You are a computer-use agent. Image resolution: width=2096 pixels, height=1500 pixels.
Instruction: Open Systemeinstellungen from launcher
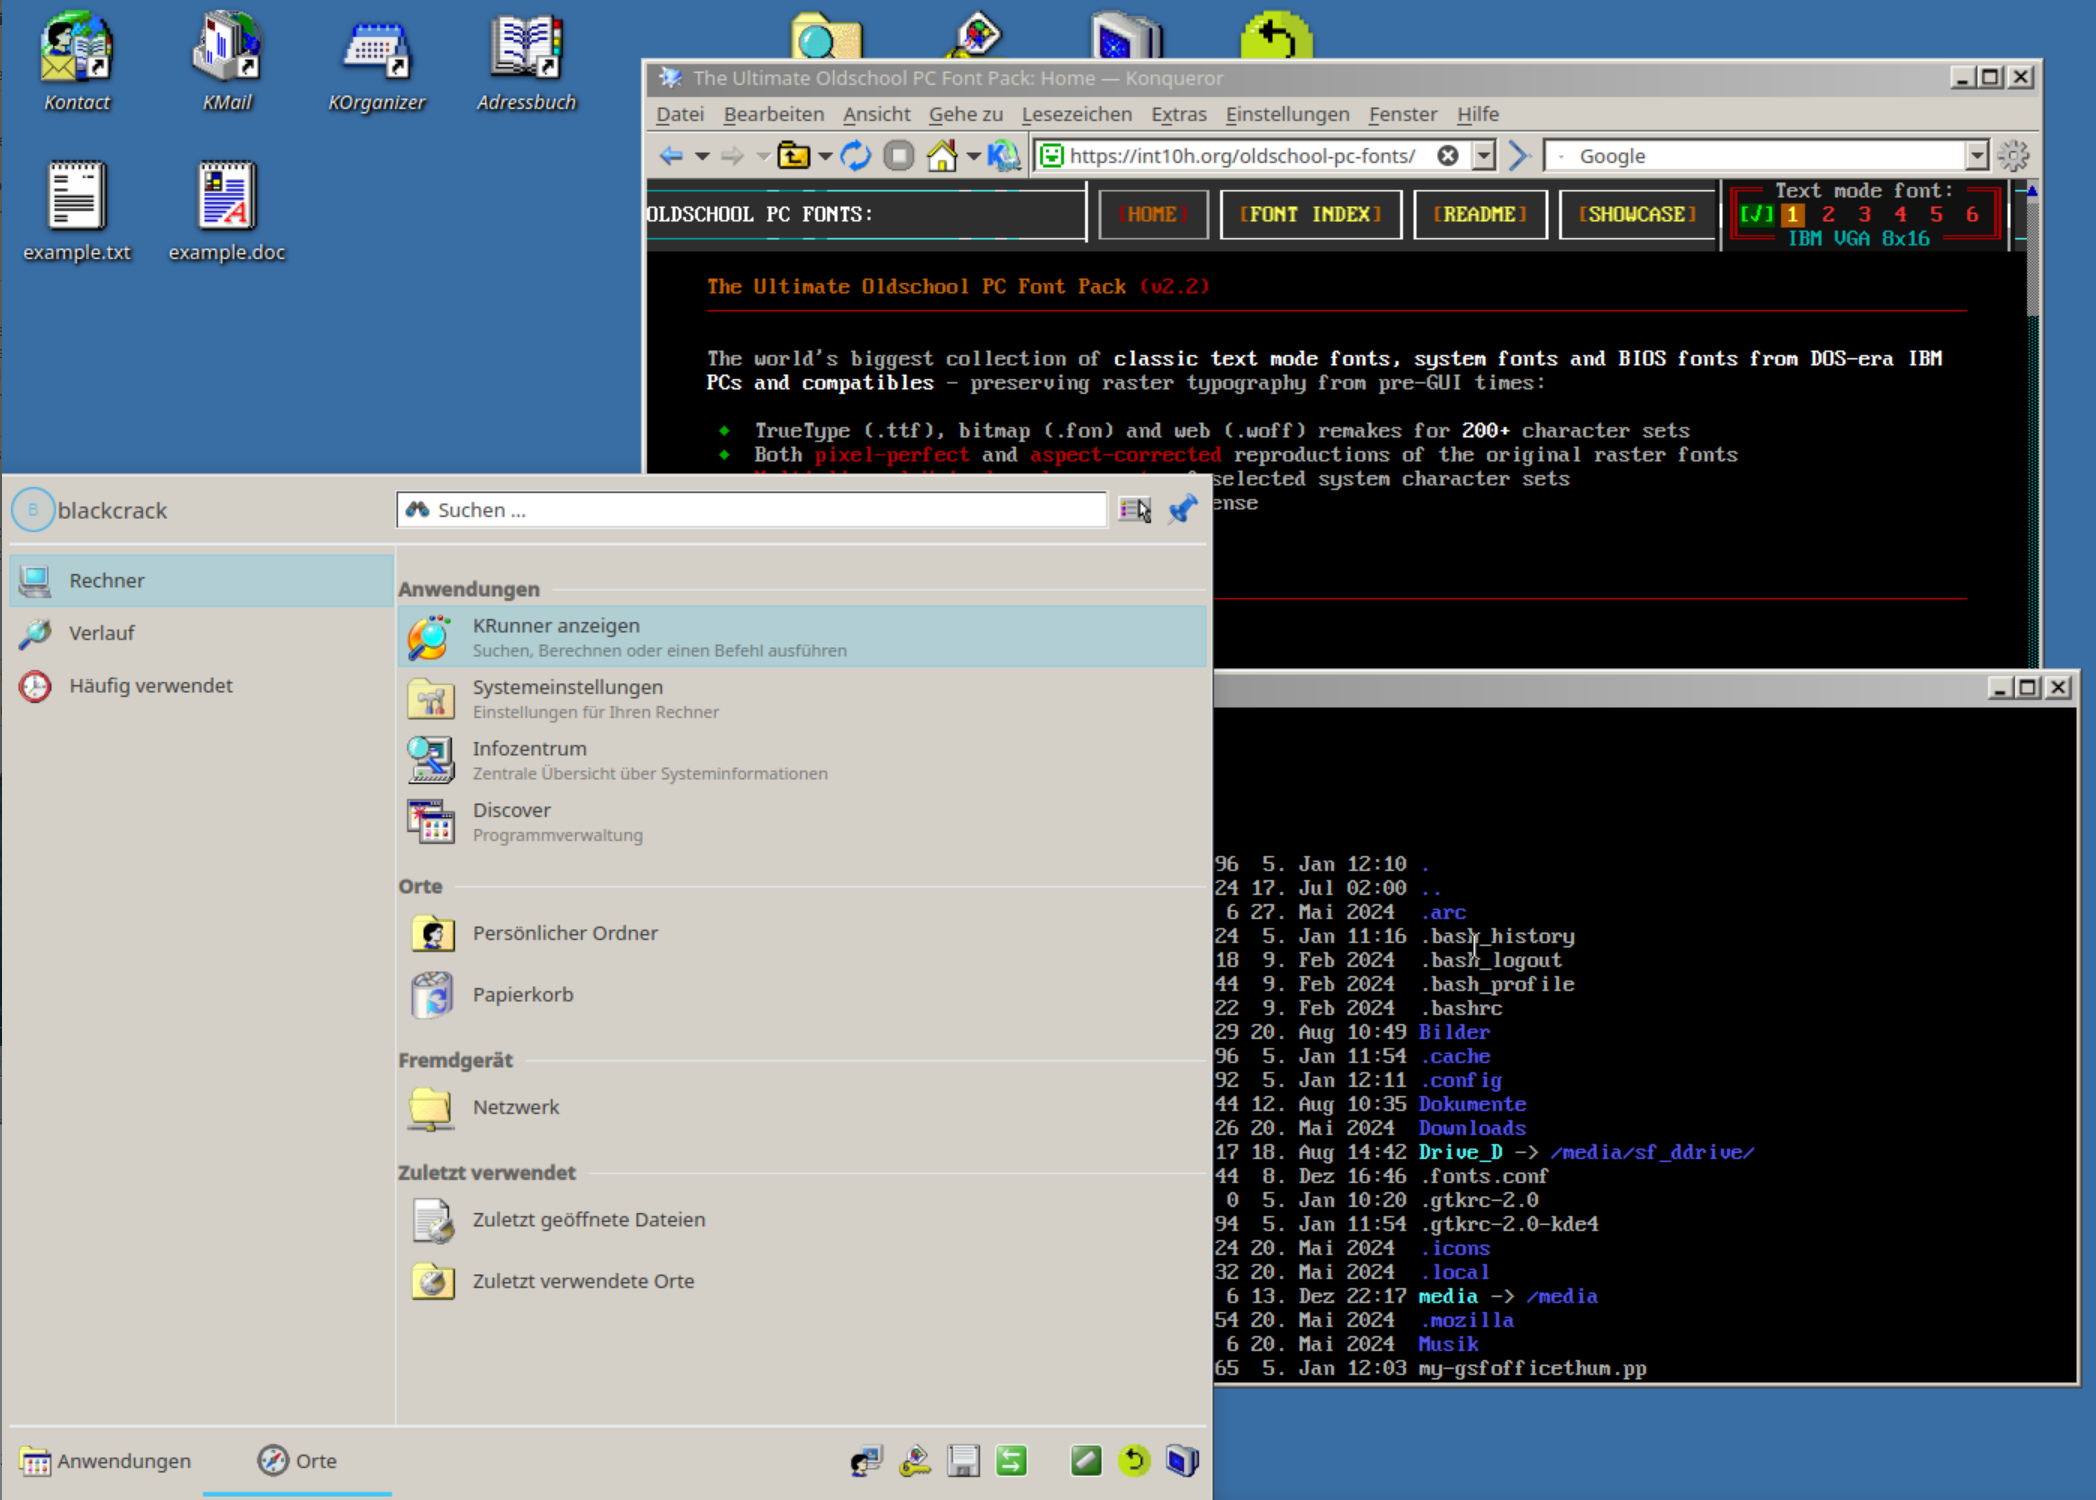tap(802, 698)
